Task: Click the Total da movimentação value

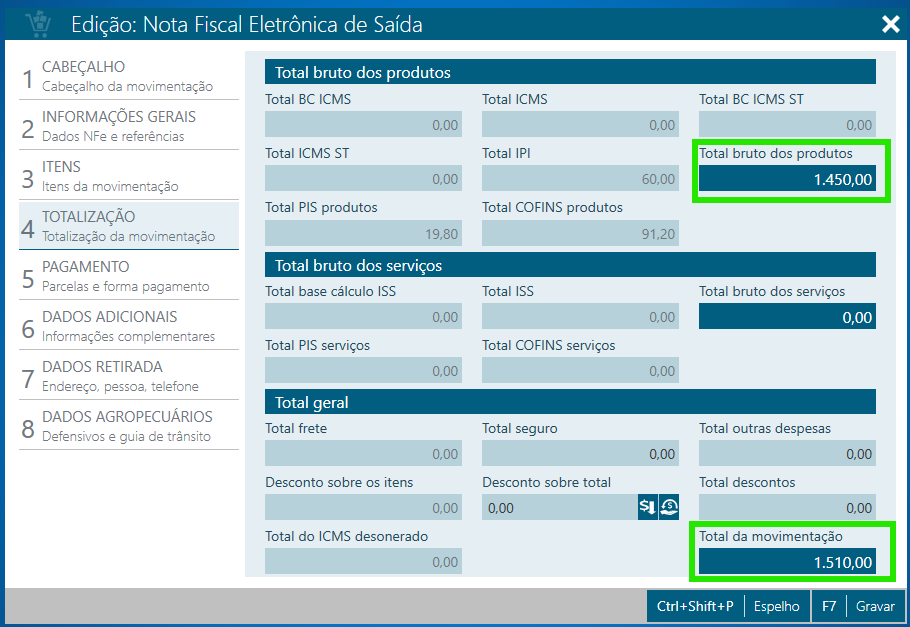Action: [x=786, y=563]
